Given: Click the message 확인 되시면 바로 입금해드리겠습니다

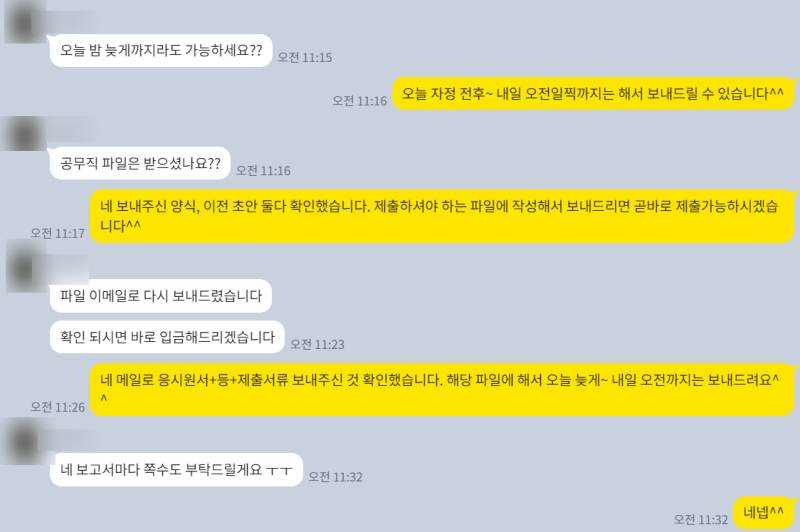Looking at the screenshot, I should [167, 337].
